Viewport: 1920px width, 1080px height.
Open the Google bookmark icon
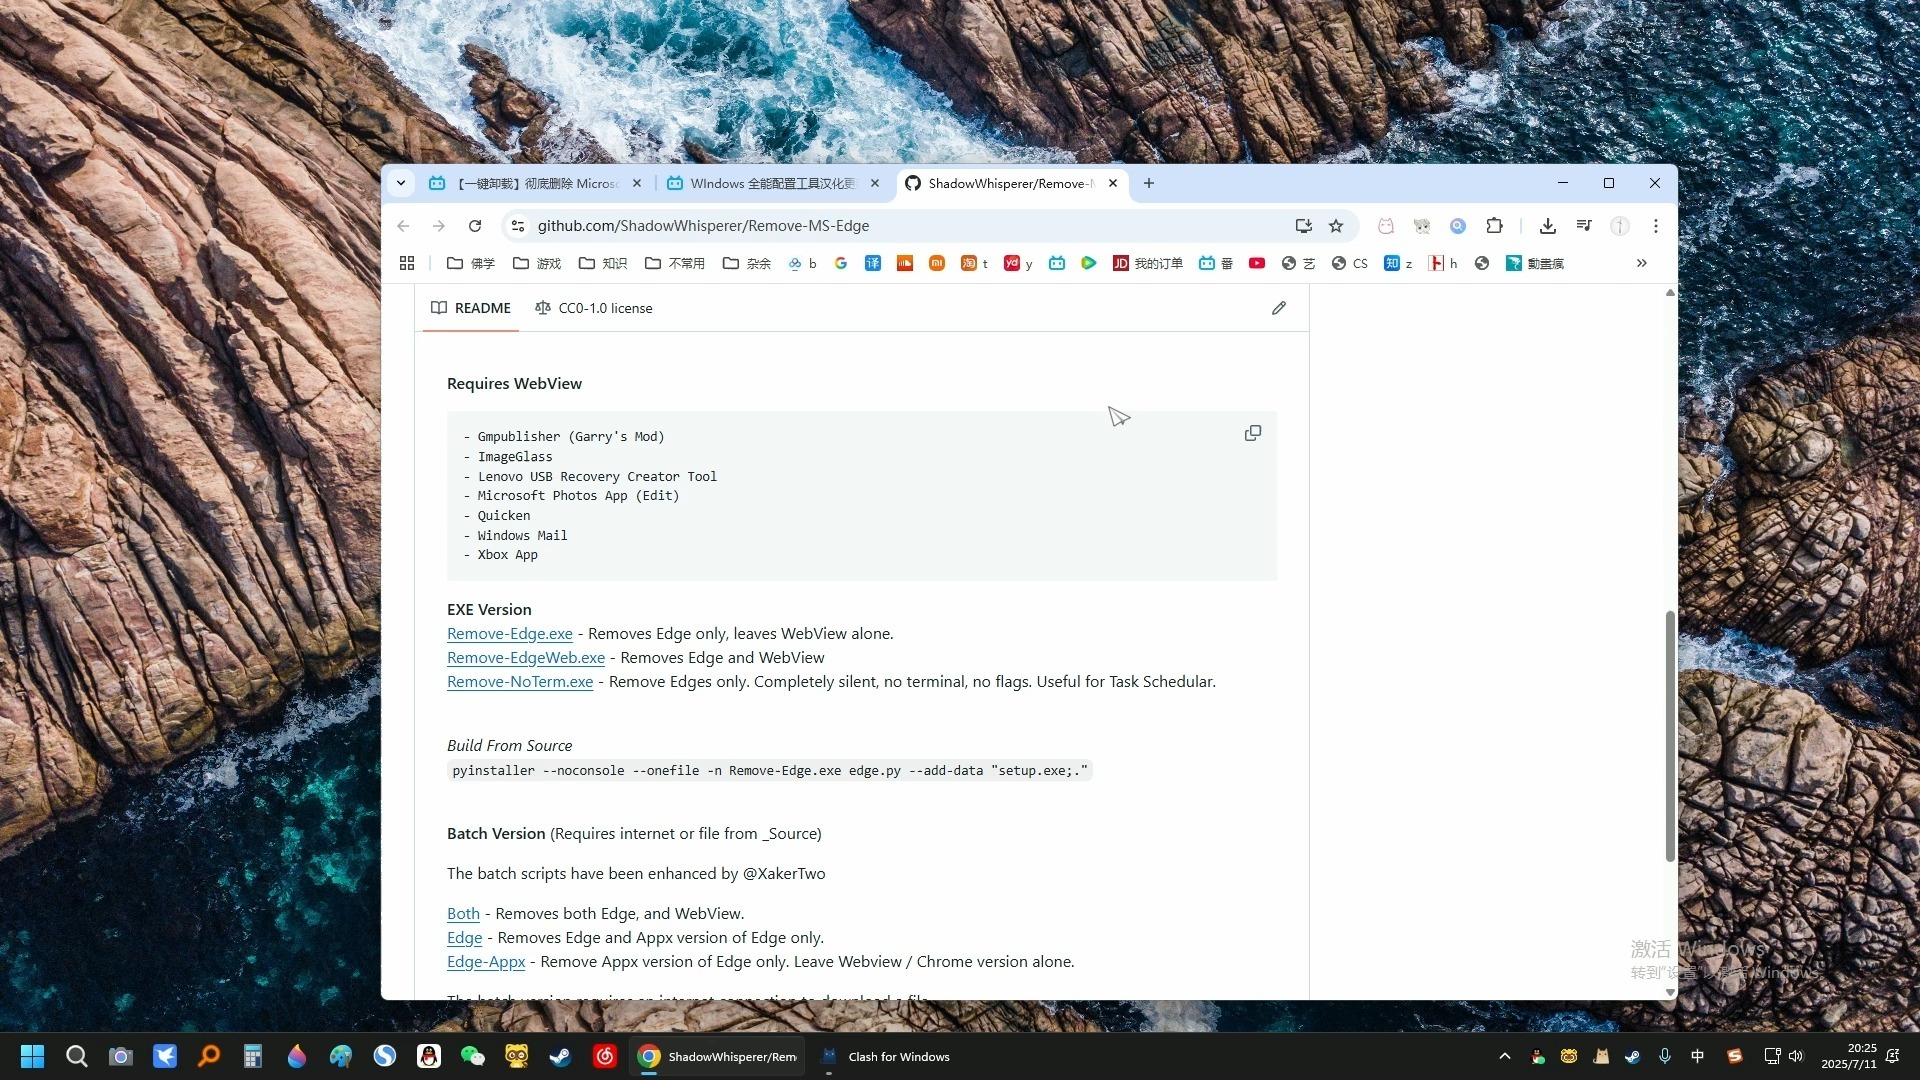(x=841, y=263)
